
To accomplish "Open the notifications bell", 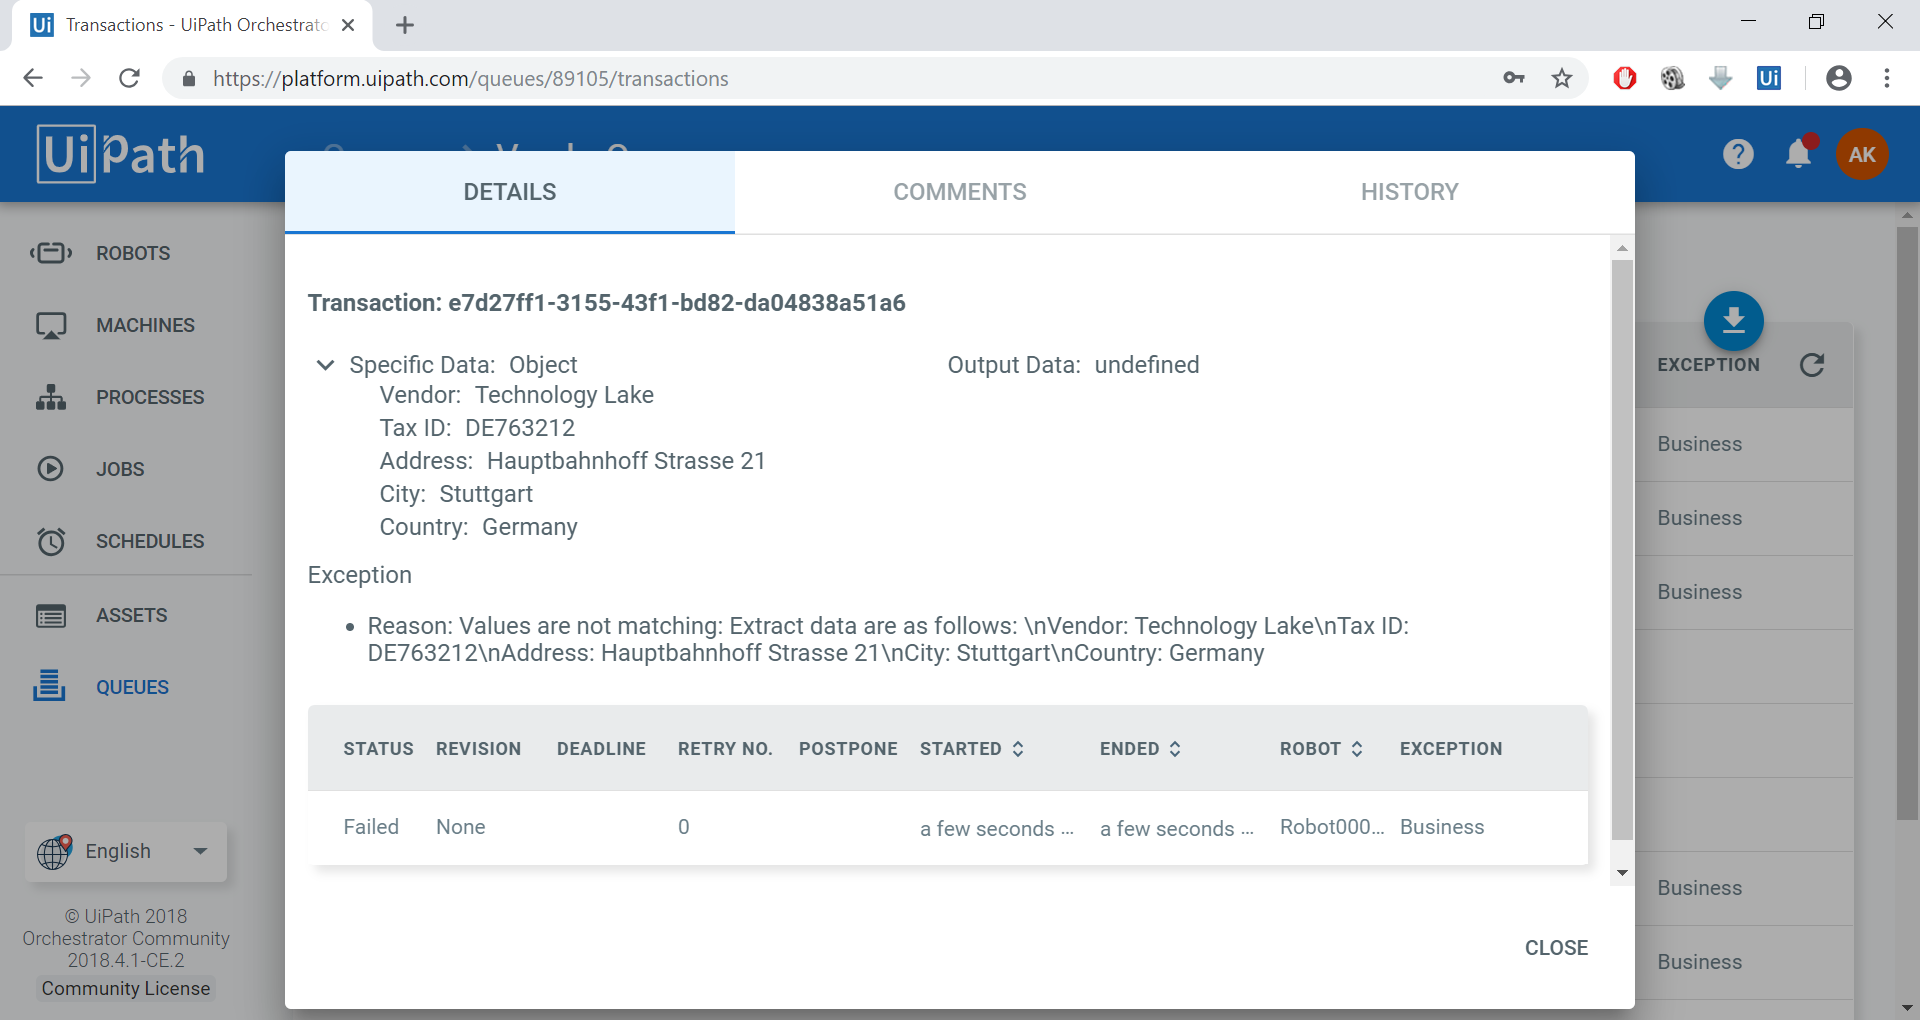I will (1799, 153).
